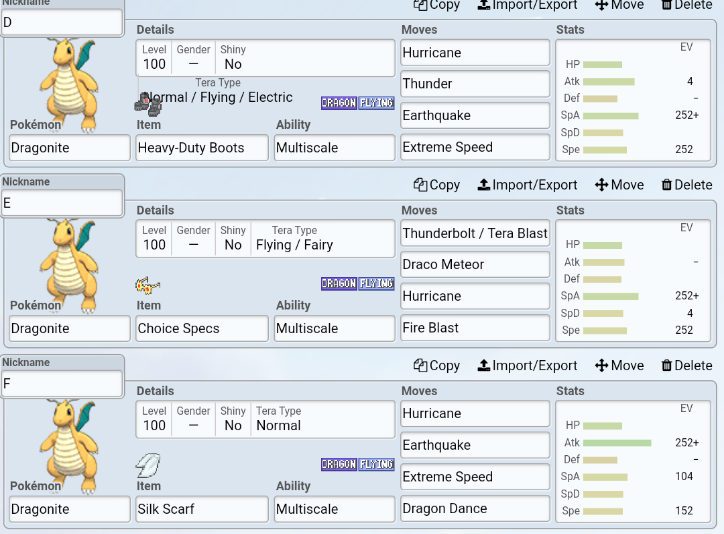Click Dragon type badge on Dragonite E
Screen dimensions: 724x534
pyautogui.click(x=339, y=283)
